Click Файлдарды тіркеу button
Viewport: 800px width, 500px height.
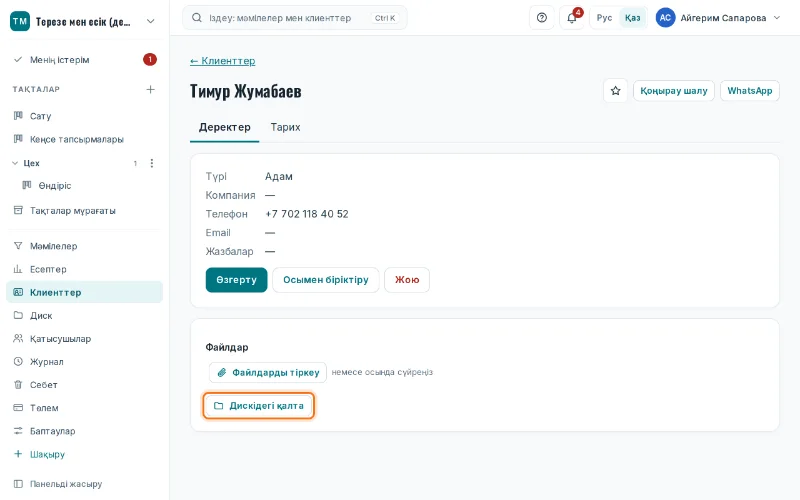tap(268, 372)
